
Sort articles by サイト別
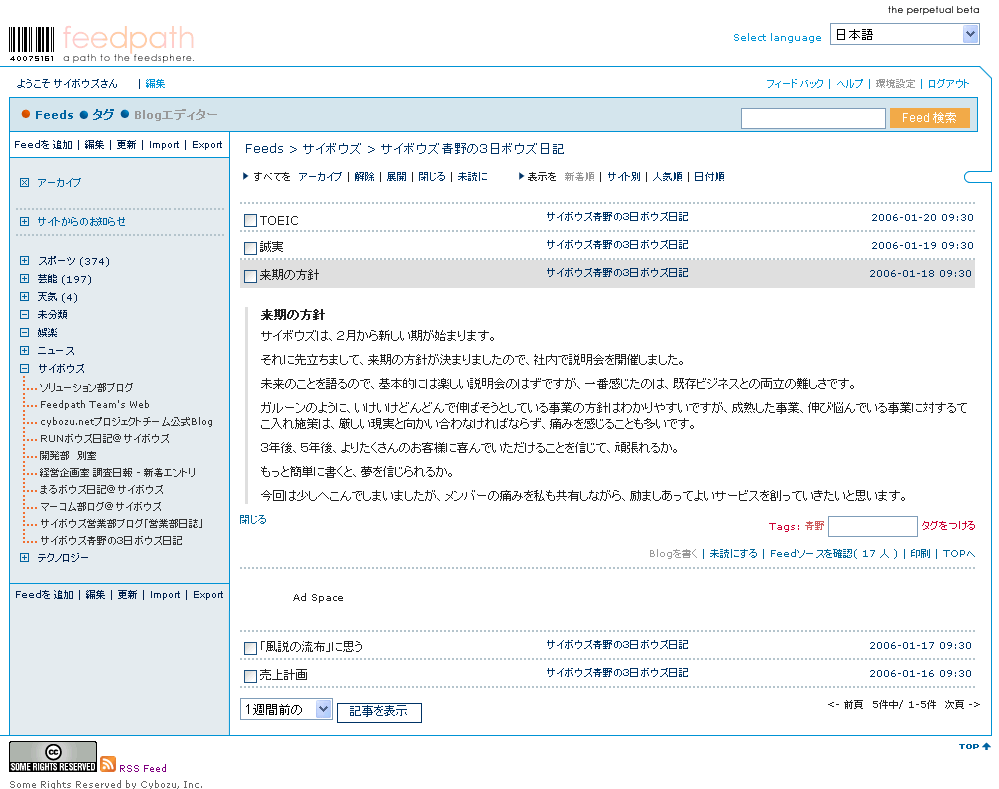tap(624, 177)
